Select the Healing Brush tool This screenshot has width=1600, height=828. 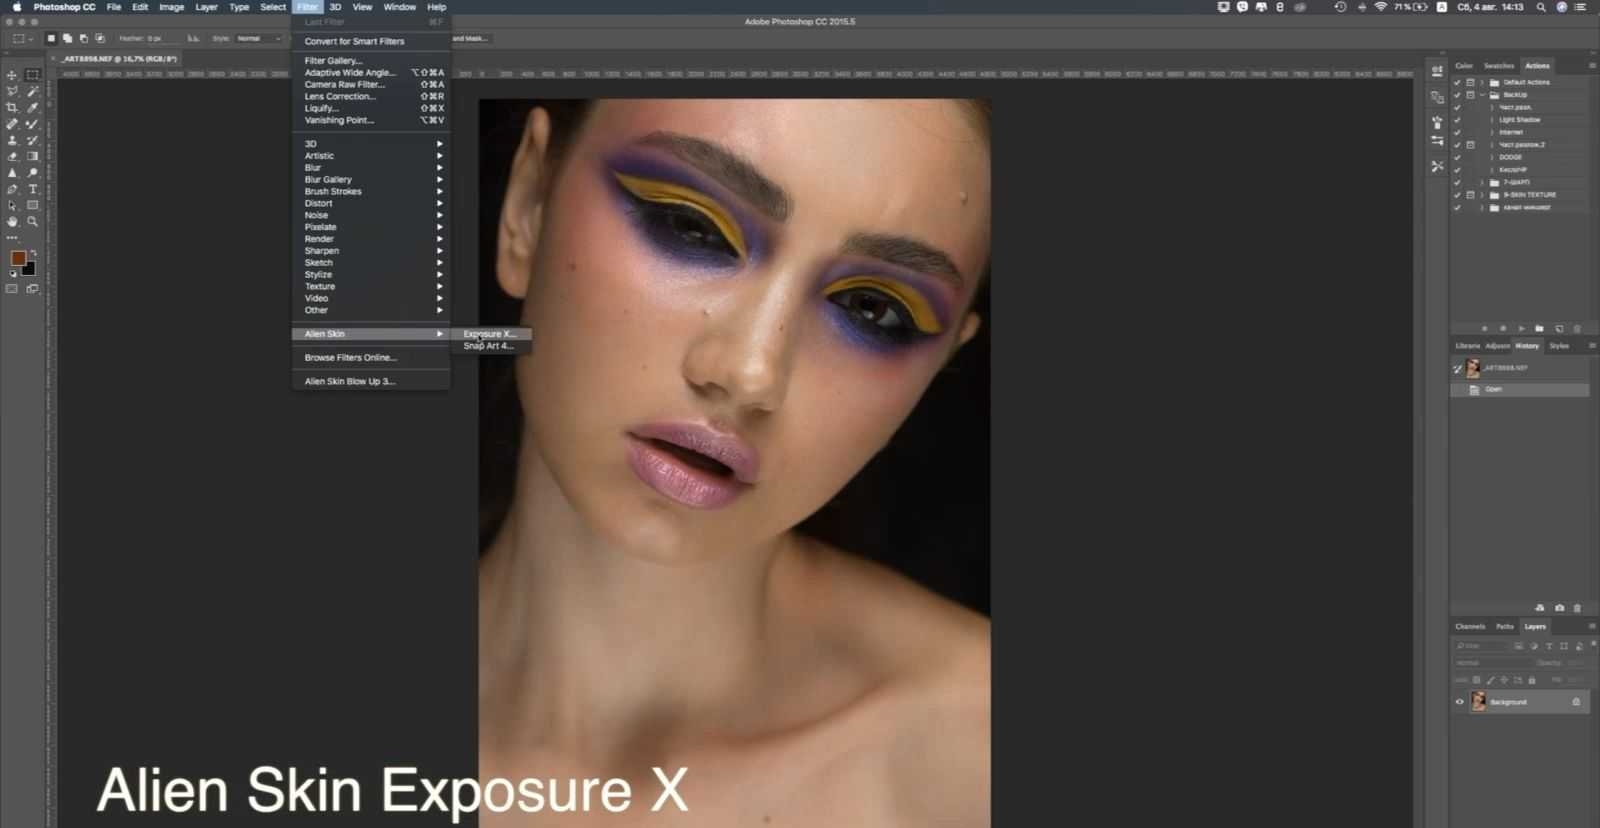point(12,124)
